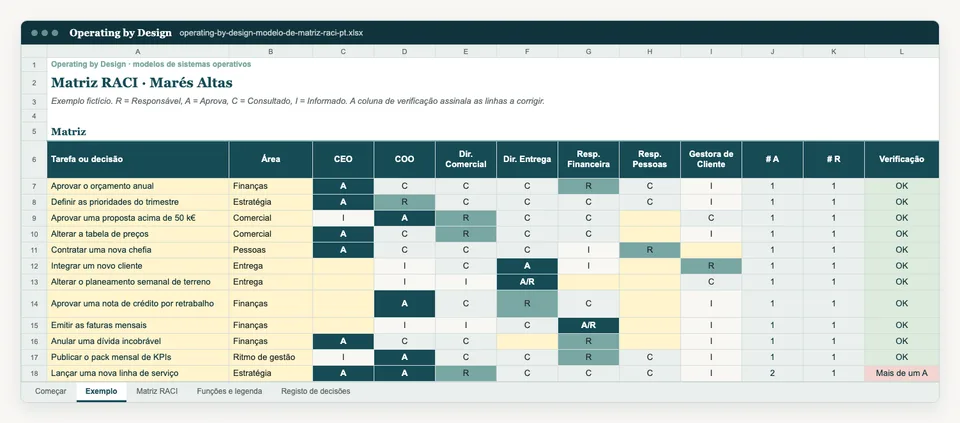The image size is (960, 423).
Task: Select column L header
Action: click(901, 52)
